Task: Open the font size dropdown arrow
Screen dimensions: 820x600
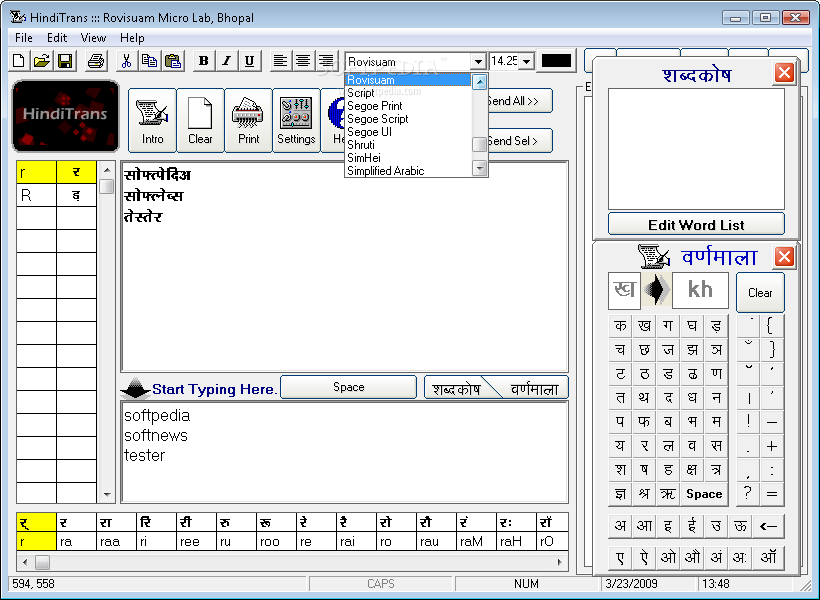Action: [527, 62]
